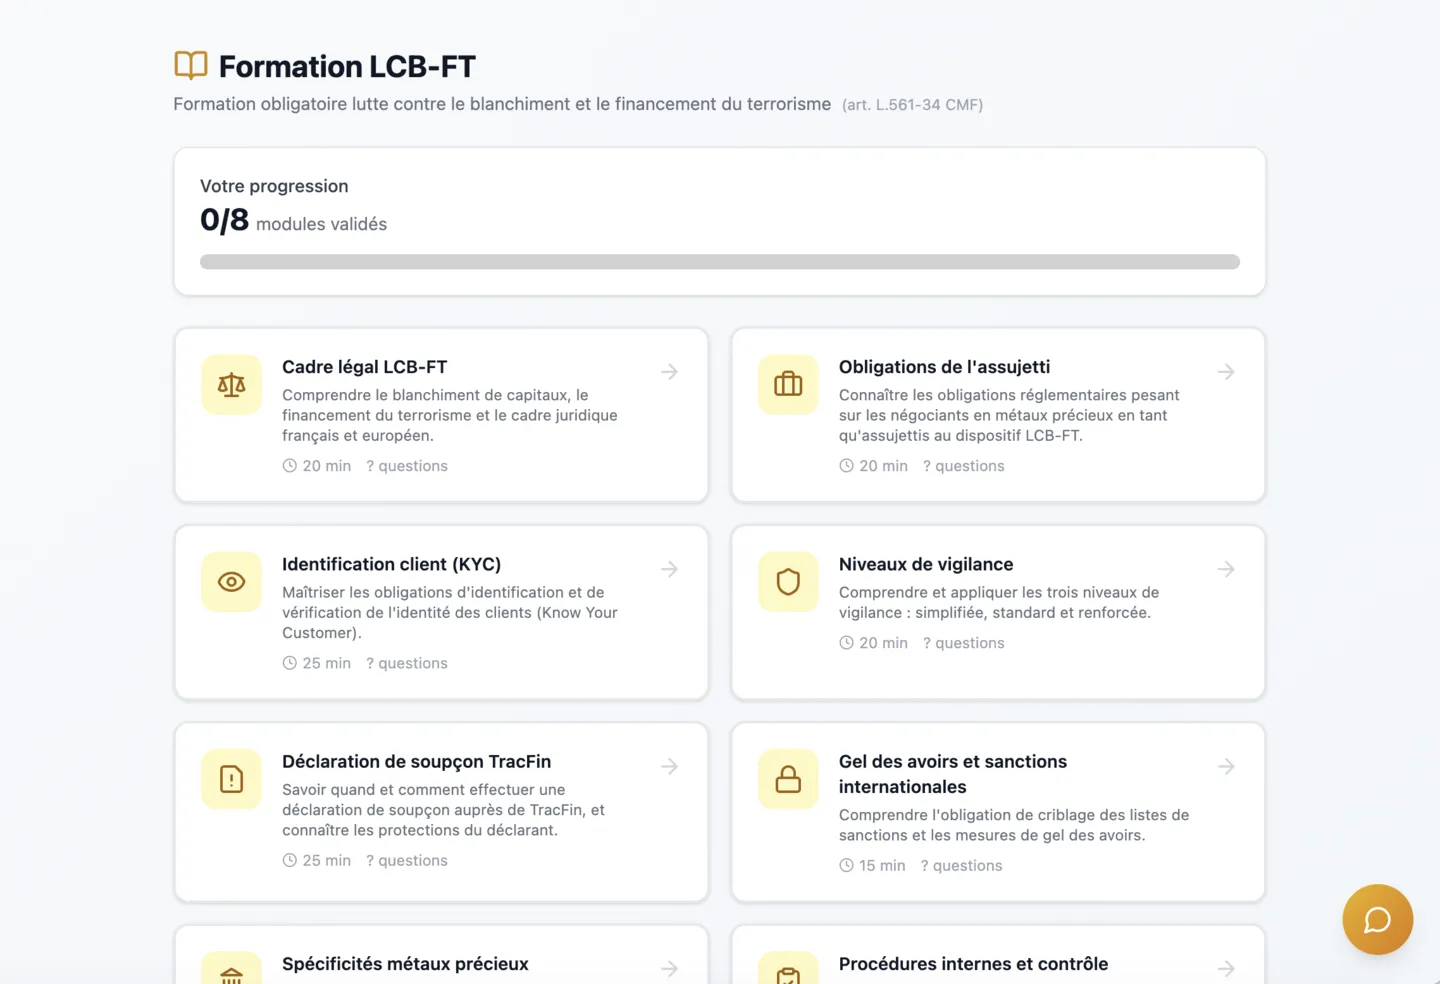Click the 25 min duration in Identification client card
Screen dimensions: 1440x984
(327, 663)
